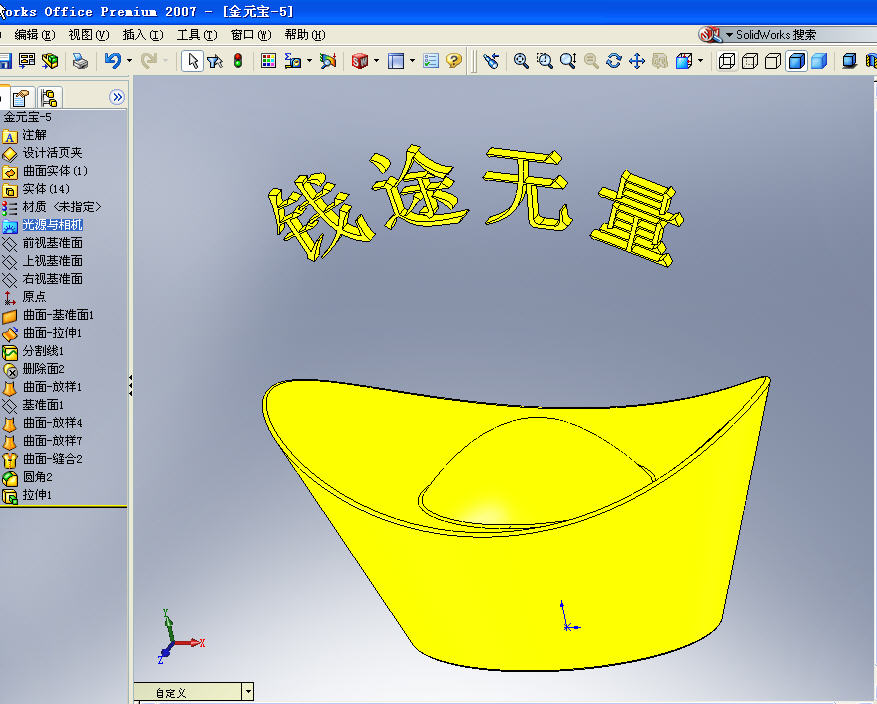Click the Standard Views cube icon

[x=684, y=60]
